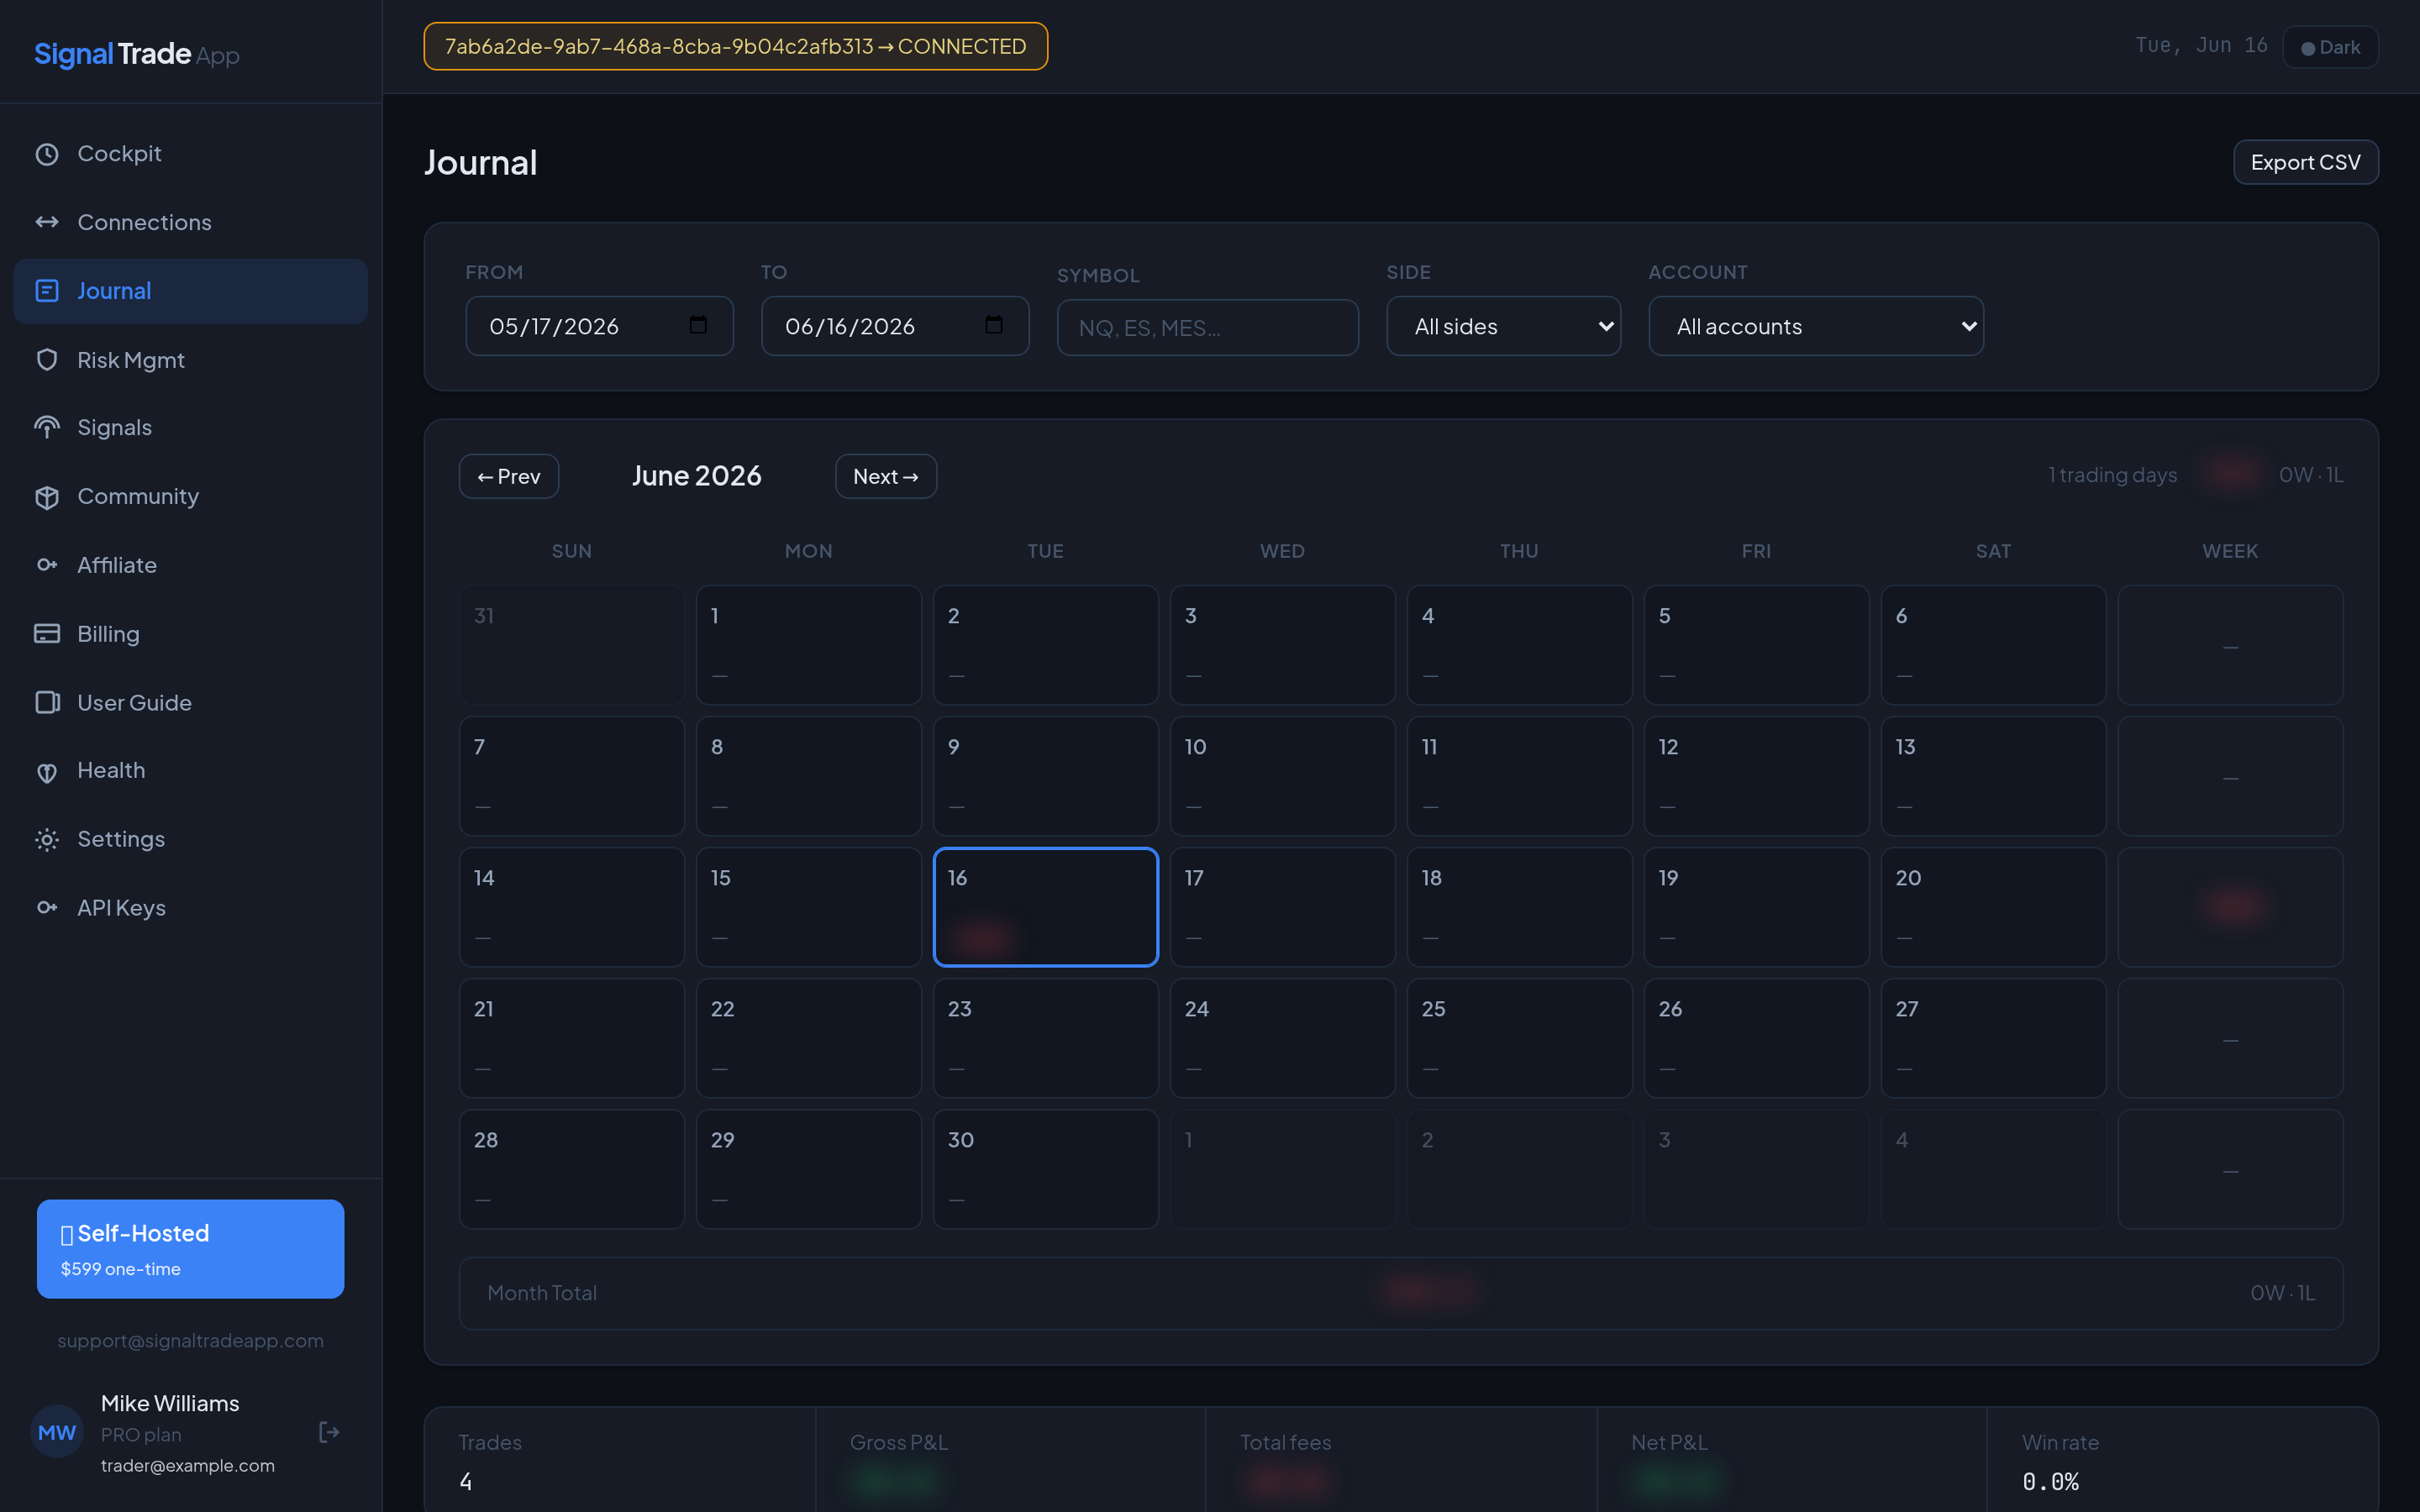
Task: Open the API Keys menu item
Action: [x=191, y=908]
